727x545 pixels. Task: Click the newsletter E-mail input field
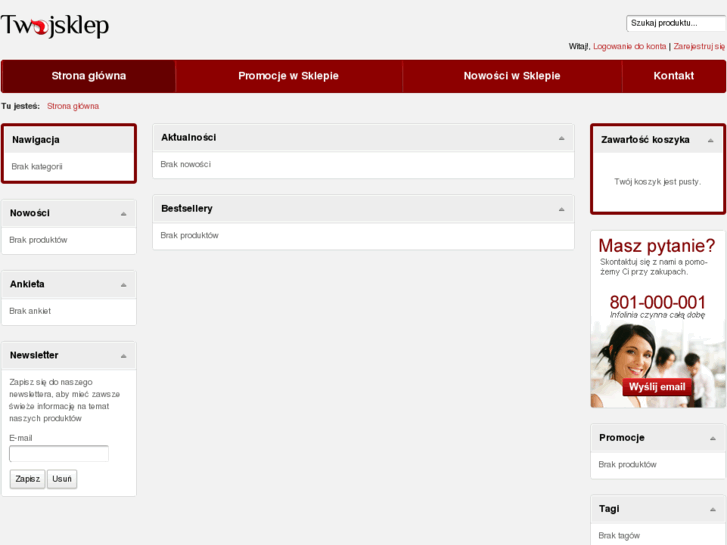59,454
